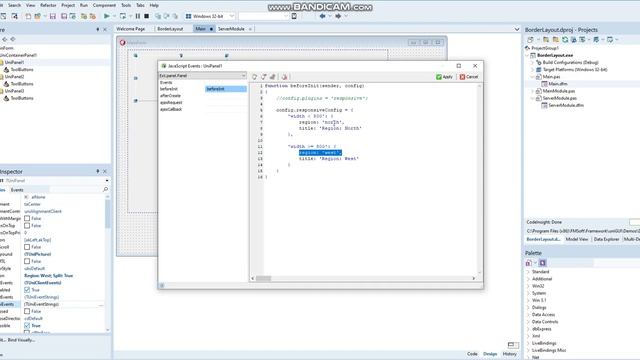The height and width of the screenshot is (360, 640).
Task: Toggle the Collapsed False checkbox
Action: click(x=27, y=311)
